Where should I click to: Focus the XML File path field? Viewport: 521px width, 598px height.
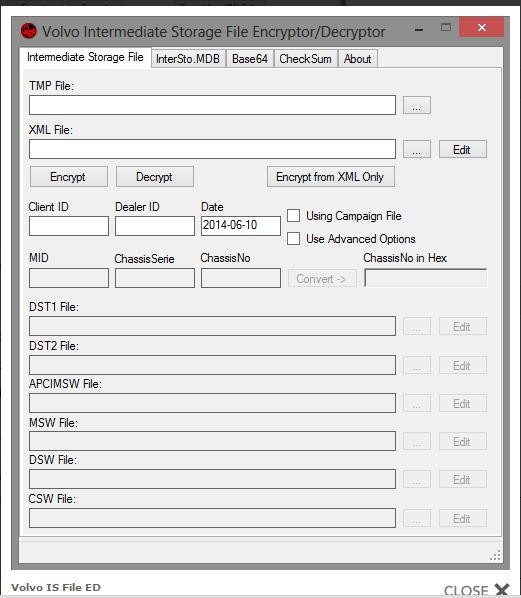[x=212, y=149]
